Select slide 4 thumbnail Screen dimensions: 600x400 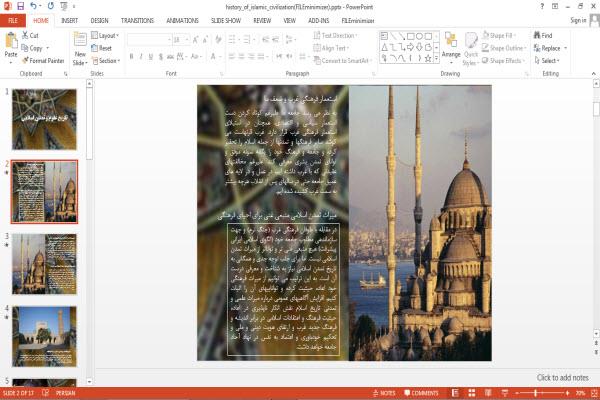[x=44, y=336]
